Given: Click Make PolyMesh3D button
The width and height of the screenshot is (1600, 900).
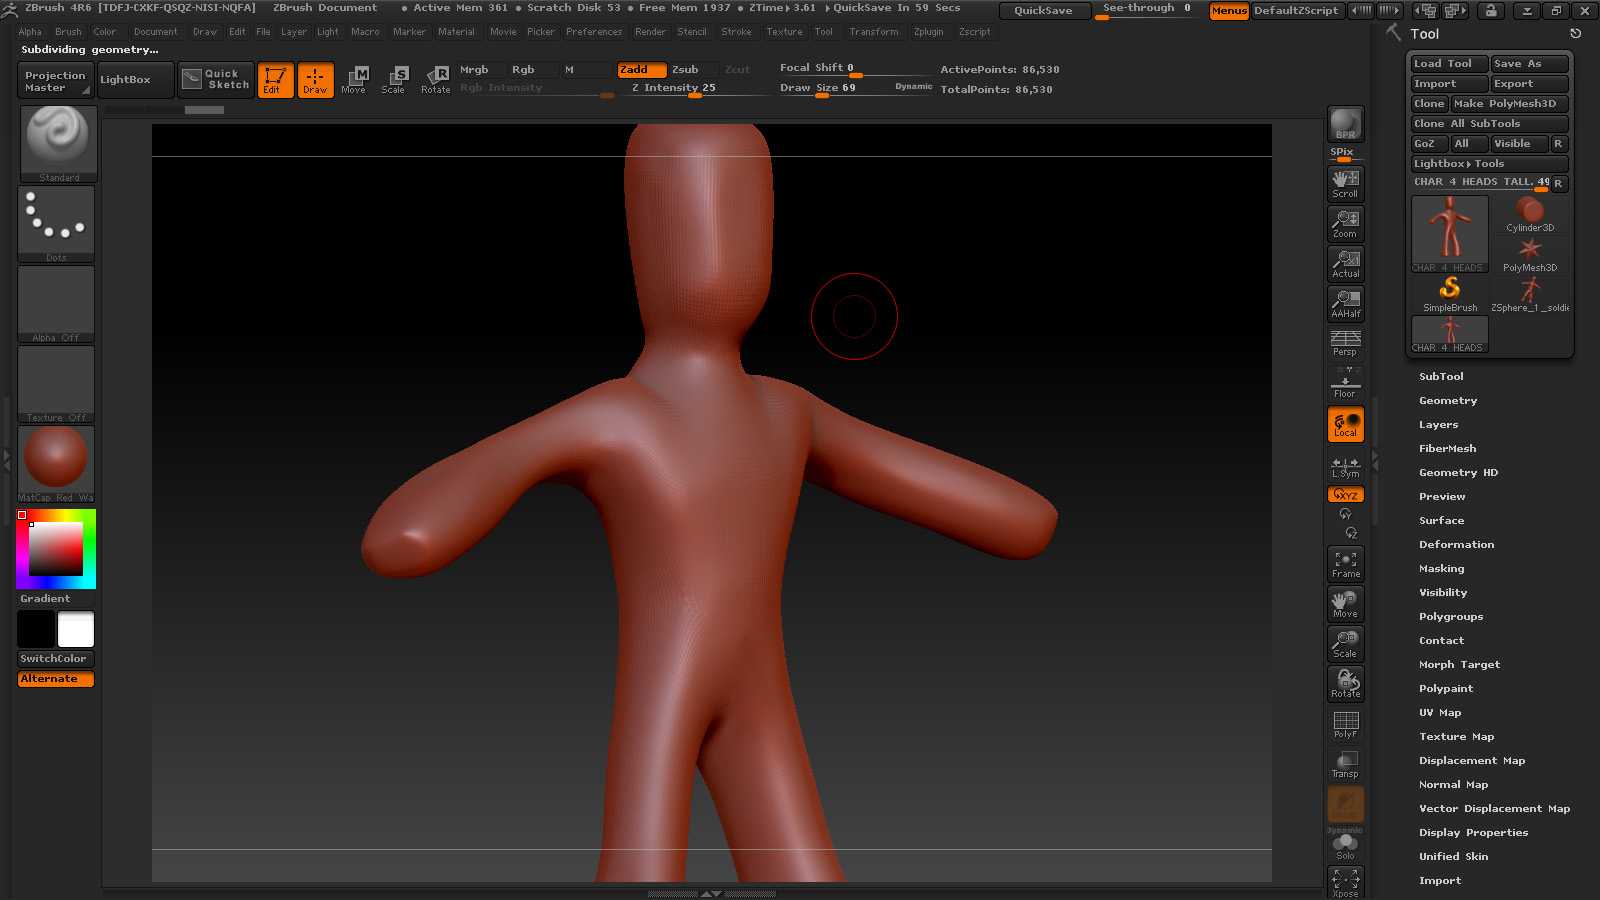Looking at the screenshot, I should (x=1510, y=104).
